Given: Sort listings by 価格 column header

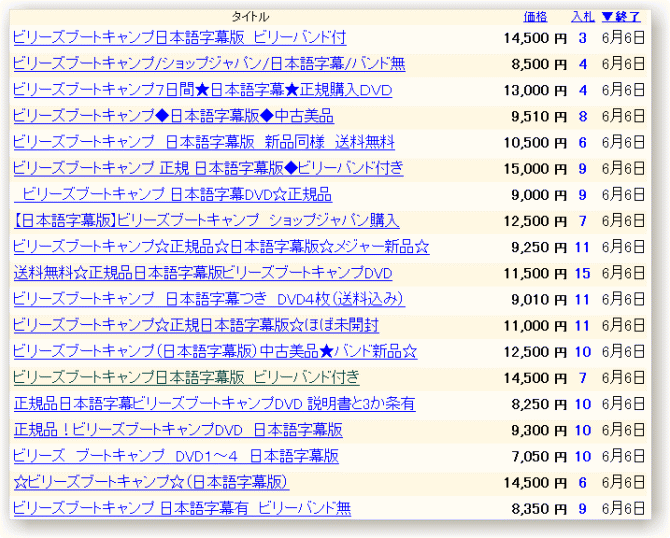Looking at the screenshot, I should tap(535, 17).
